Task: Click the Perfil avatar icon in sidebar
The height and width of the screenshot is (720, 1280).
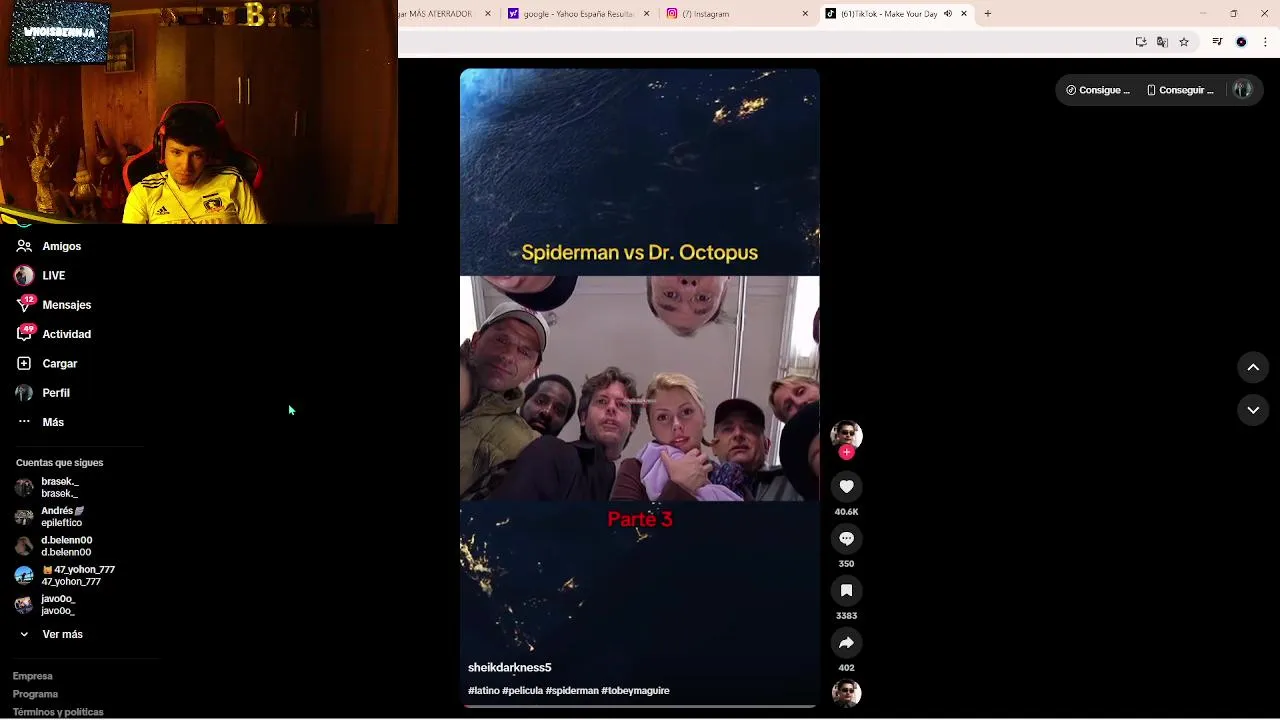Action: pos(24,393)
